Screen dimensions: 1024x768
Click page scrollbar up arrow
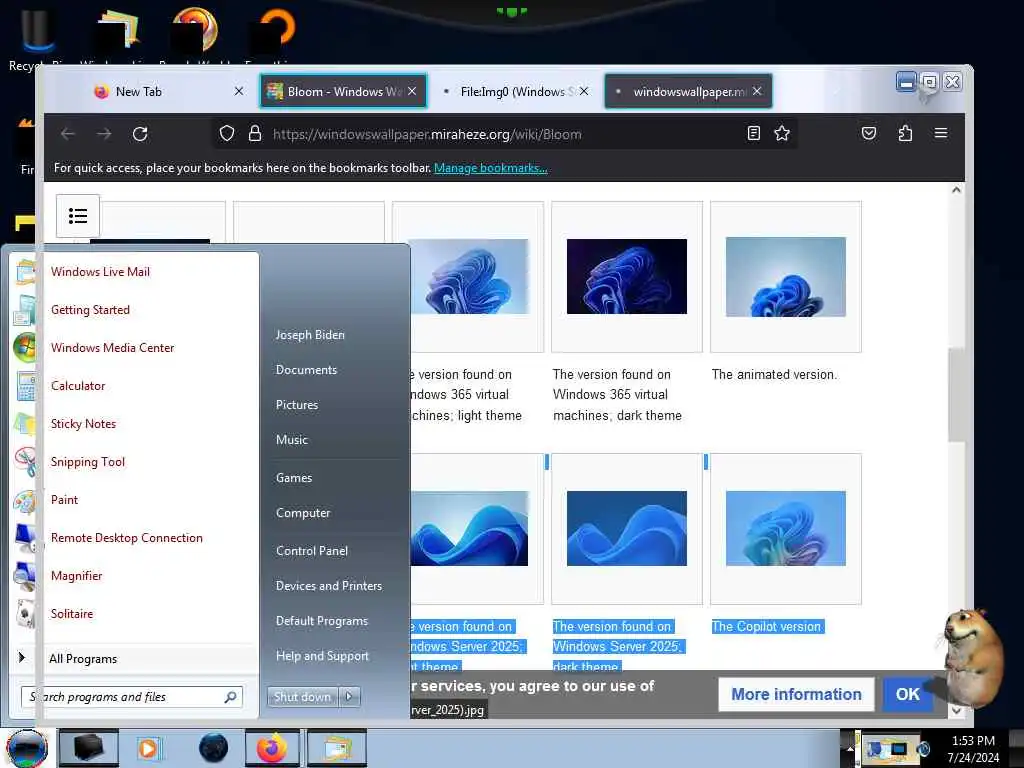coord(956,190)
